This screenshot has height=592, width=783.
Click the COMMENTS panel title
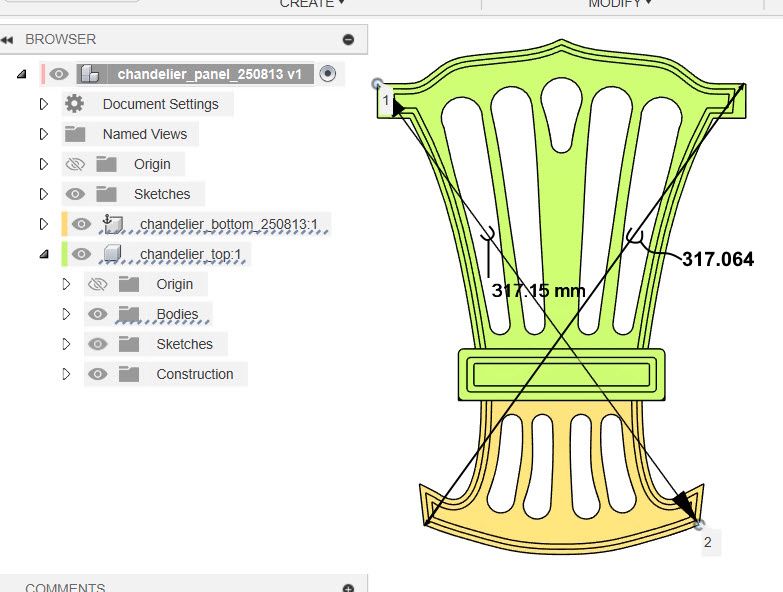tap(65, 588)
